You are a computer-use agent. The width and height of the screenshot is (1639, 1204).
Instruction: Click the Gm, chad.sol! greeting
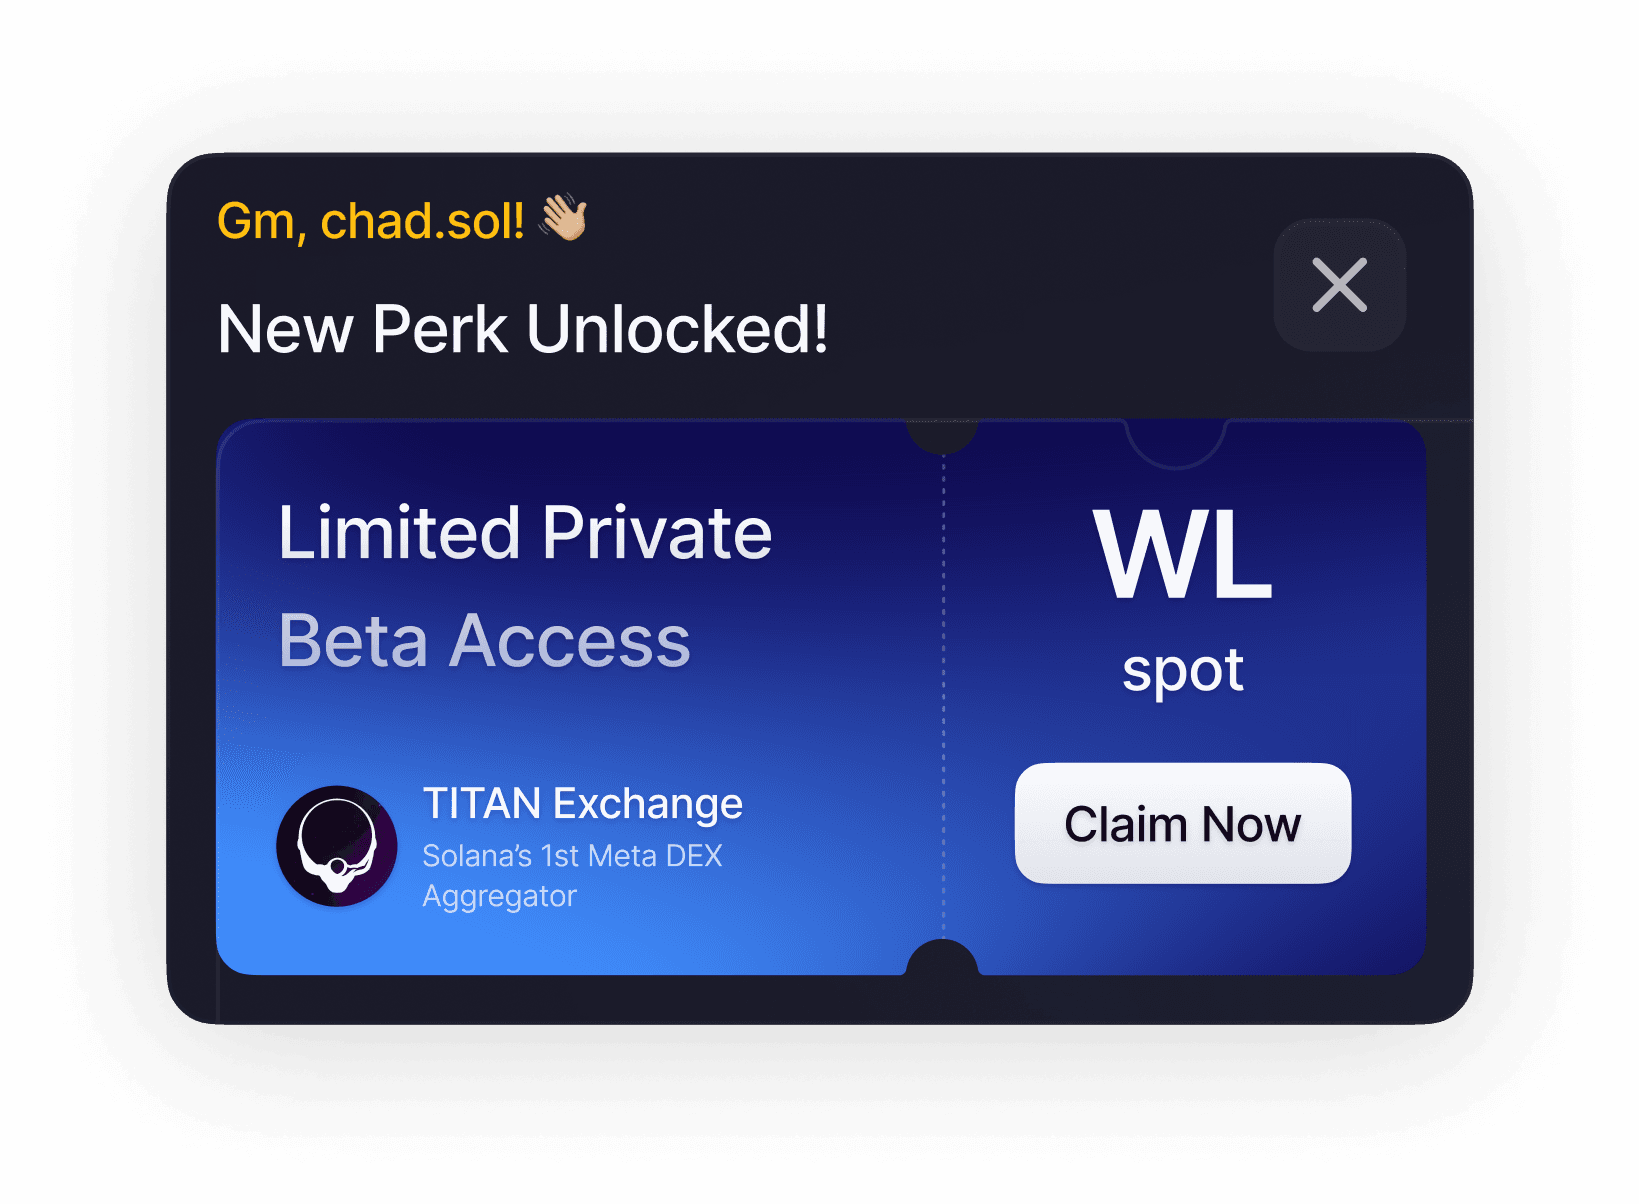click(371, 221)
